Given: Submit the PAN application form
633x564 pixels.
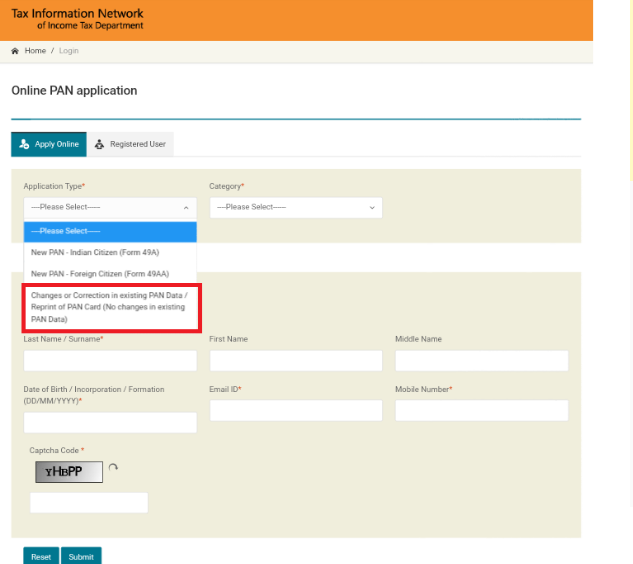Looking at the screenshot, I should pos(81,556).
